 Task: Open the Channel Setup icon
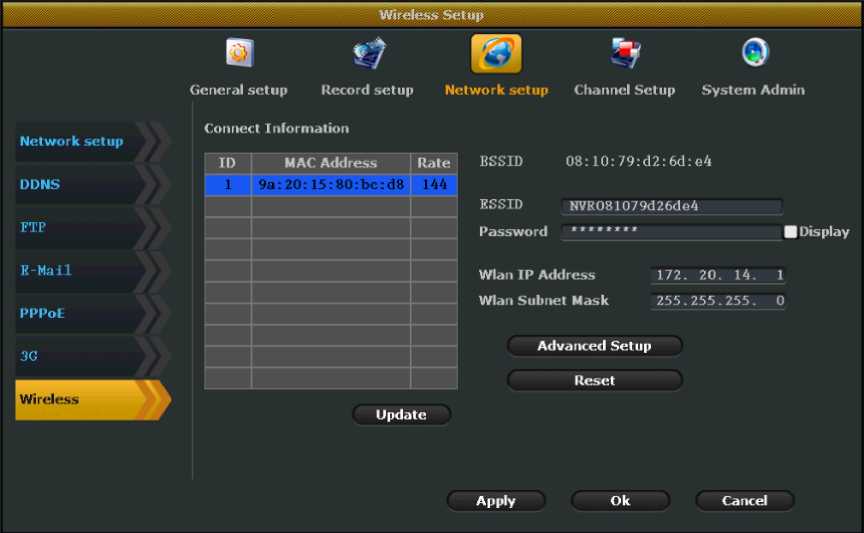(x=625, y=54)
